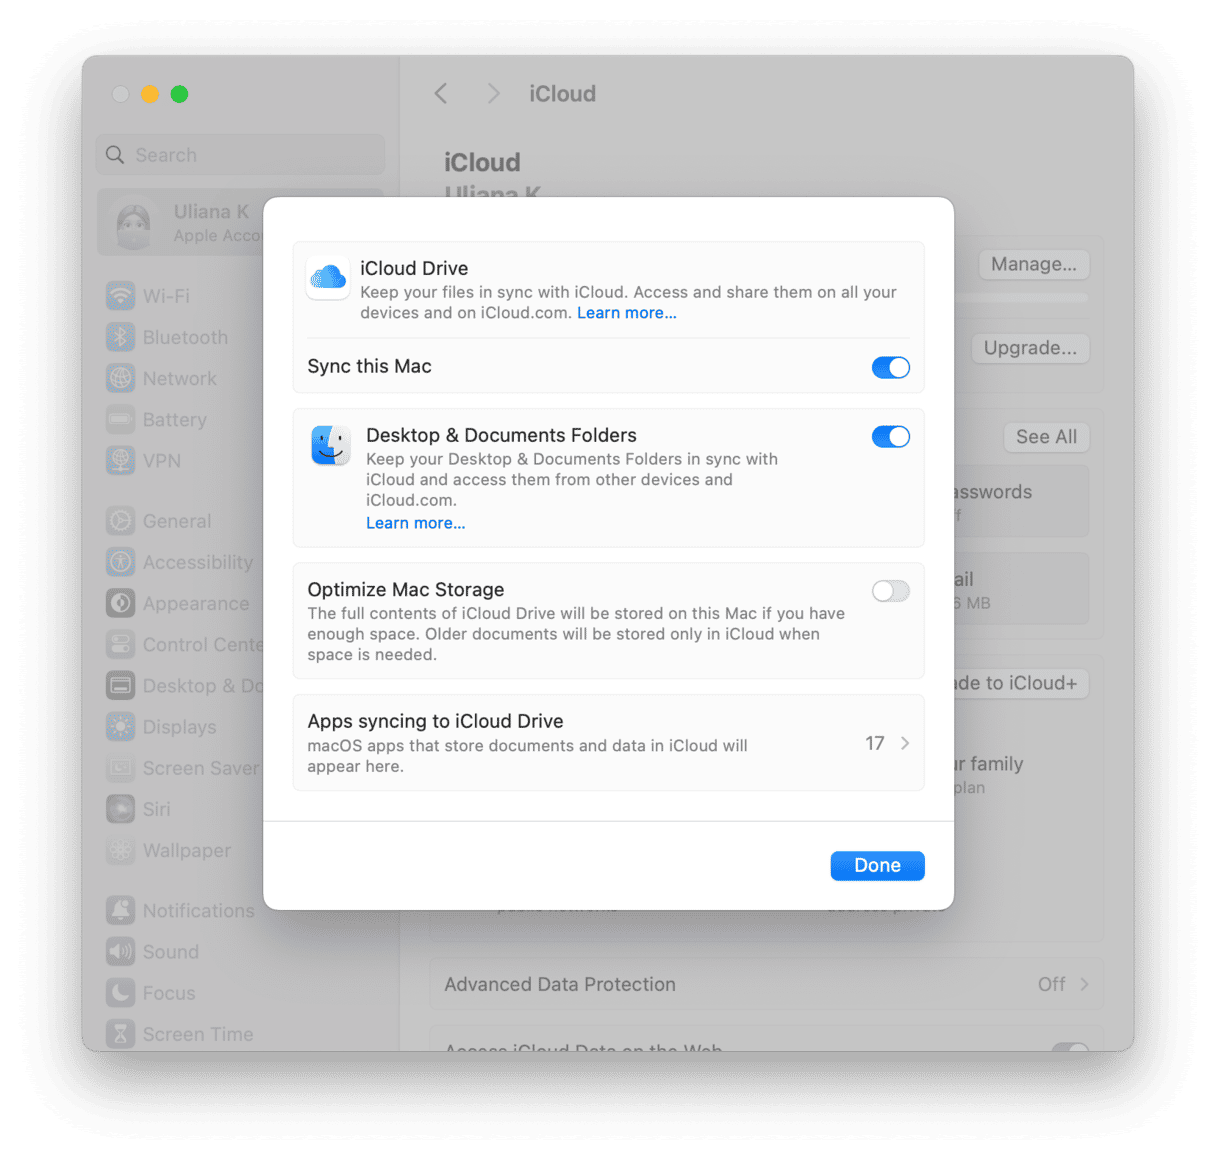Open the Displays icon in sidebar
This screenshot has height=1160, width=1216.
[121, 727]
